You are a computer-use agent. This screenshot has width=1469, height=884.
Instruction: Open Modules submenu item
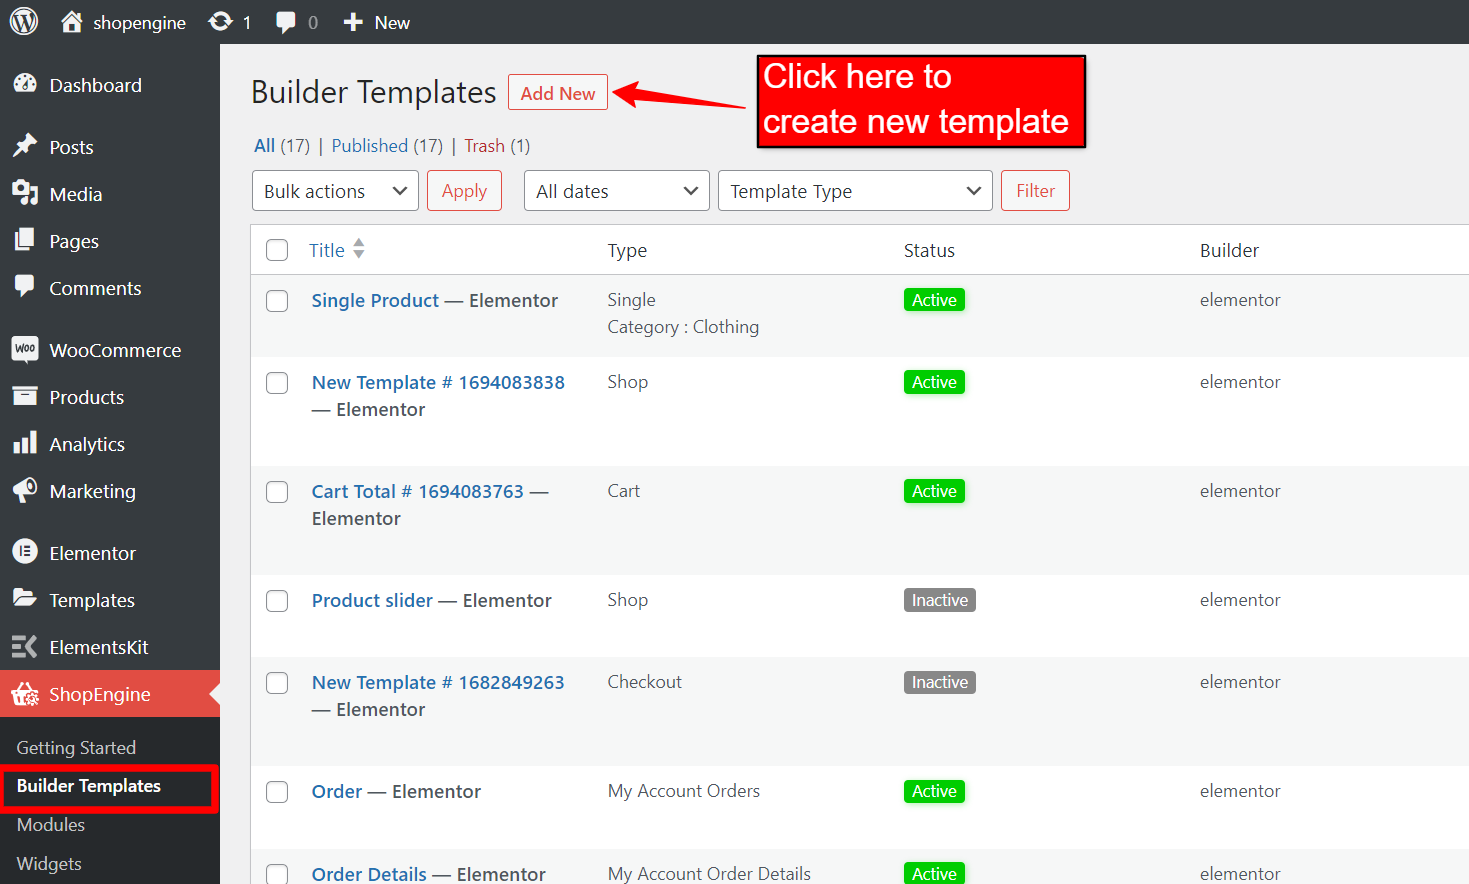(x=51, y=825)
